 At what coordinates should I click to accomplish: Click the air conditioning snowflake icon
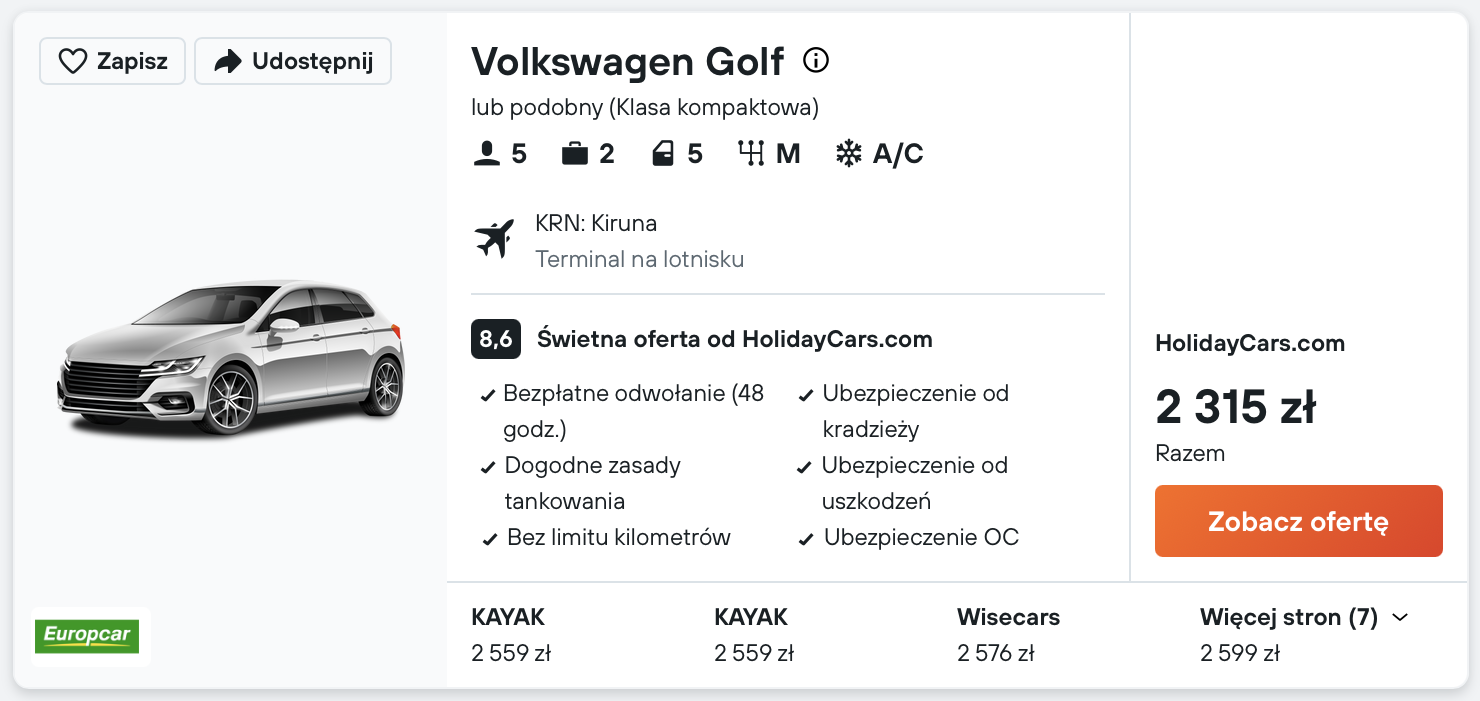click(849, 154)
